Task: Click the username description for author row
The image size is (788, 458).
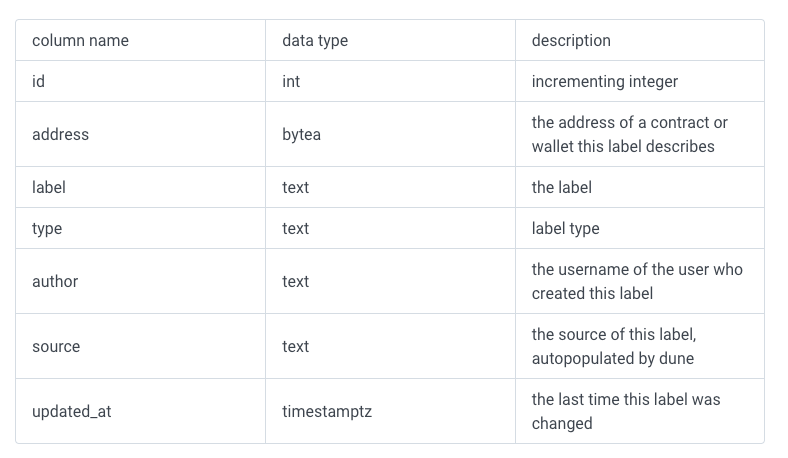Action: coord(637,281)
